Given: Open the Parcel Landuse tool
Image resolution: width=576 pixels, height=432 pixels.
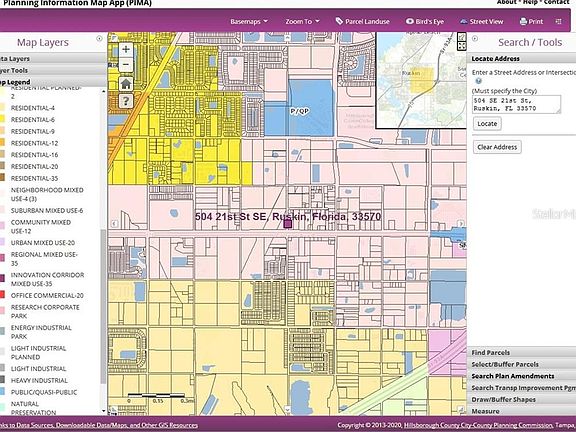Looking at the screenshot, I should click(363, 21).
